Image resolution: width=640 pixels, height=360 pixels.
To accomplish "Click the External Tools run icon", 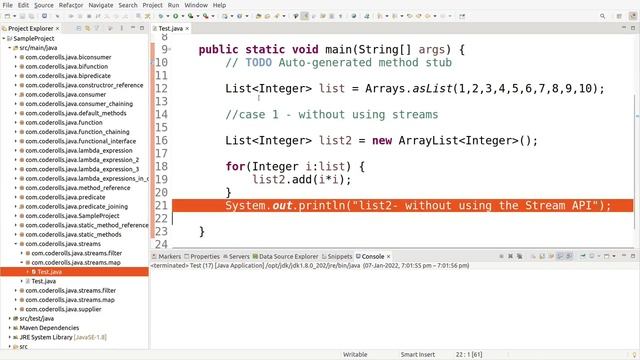I will click(x=206, y=16).
